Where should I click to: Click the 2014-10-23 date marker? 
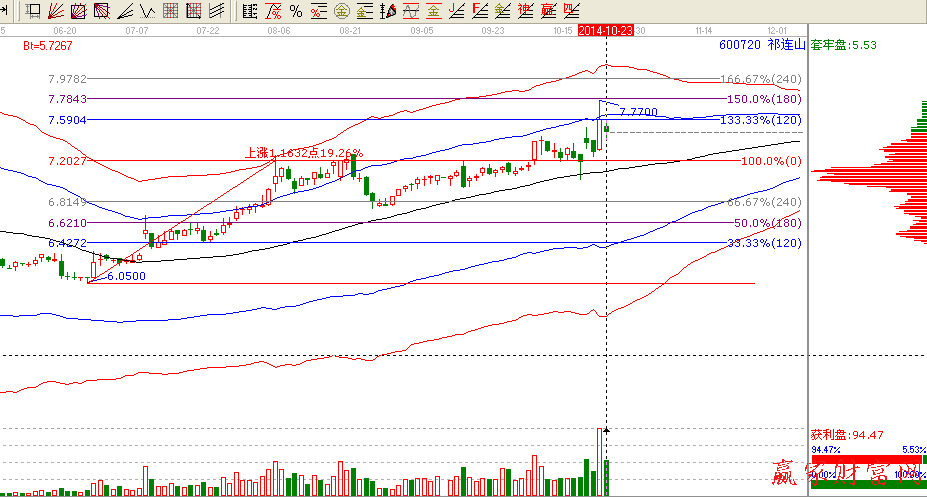click(x=606, y=32)
